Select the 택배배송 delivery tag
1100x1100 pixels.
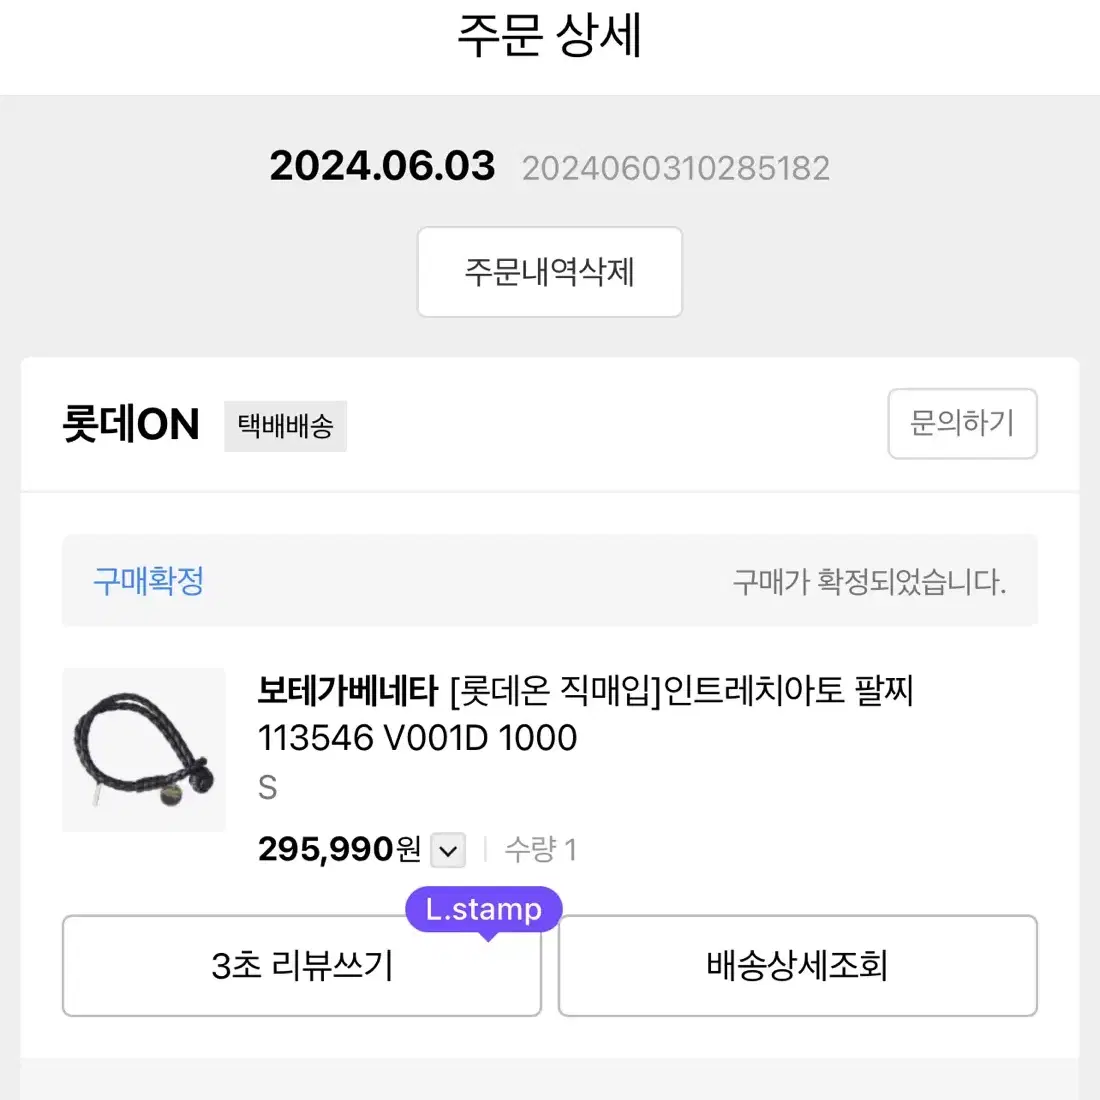click(286, 426)
